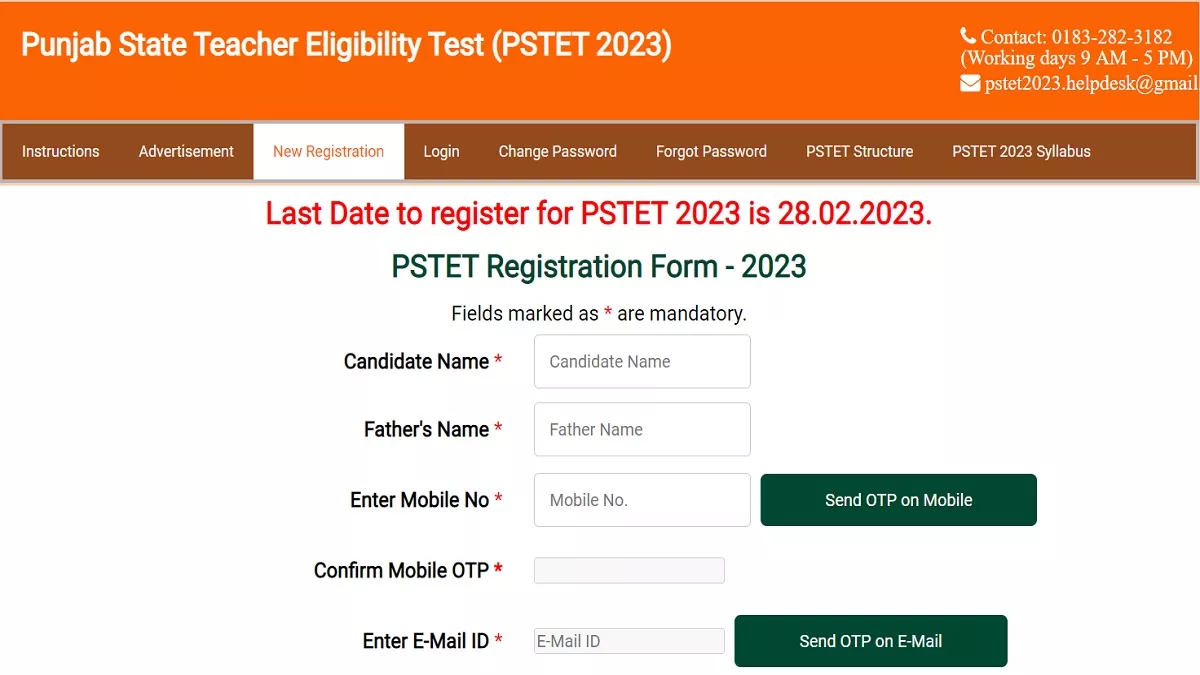Open PSTET 2023 Syllabus page

[1021, 152]
